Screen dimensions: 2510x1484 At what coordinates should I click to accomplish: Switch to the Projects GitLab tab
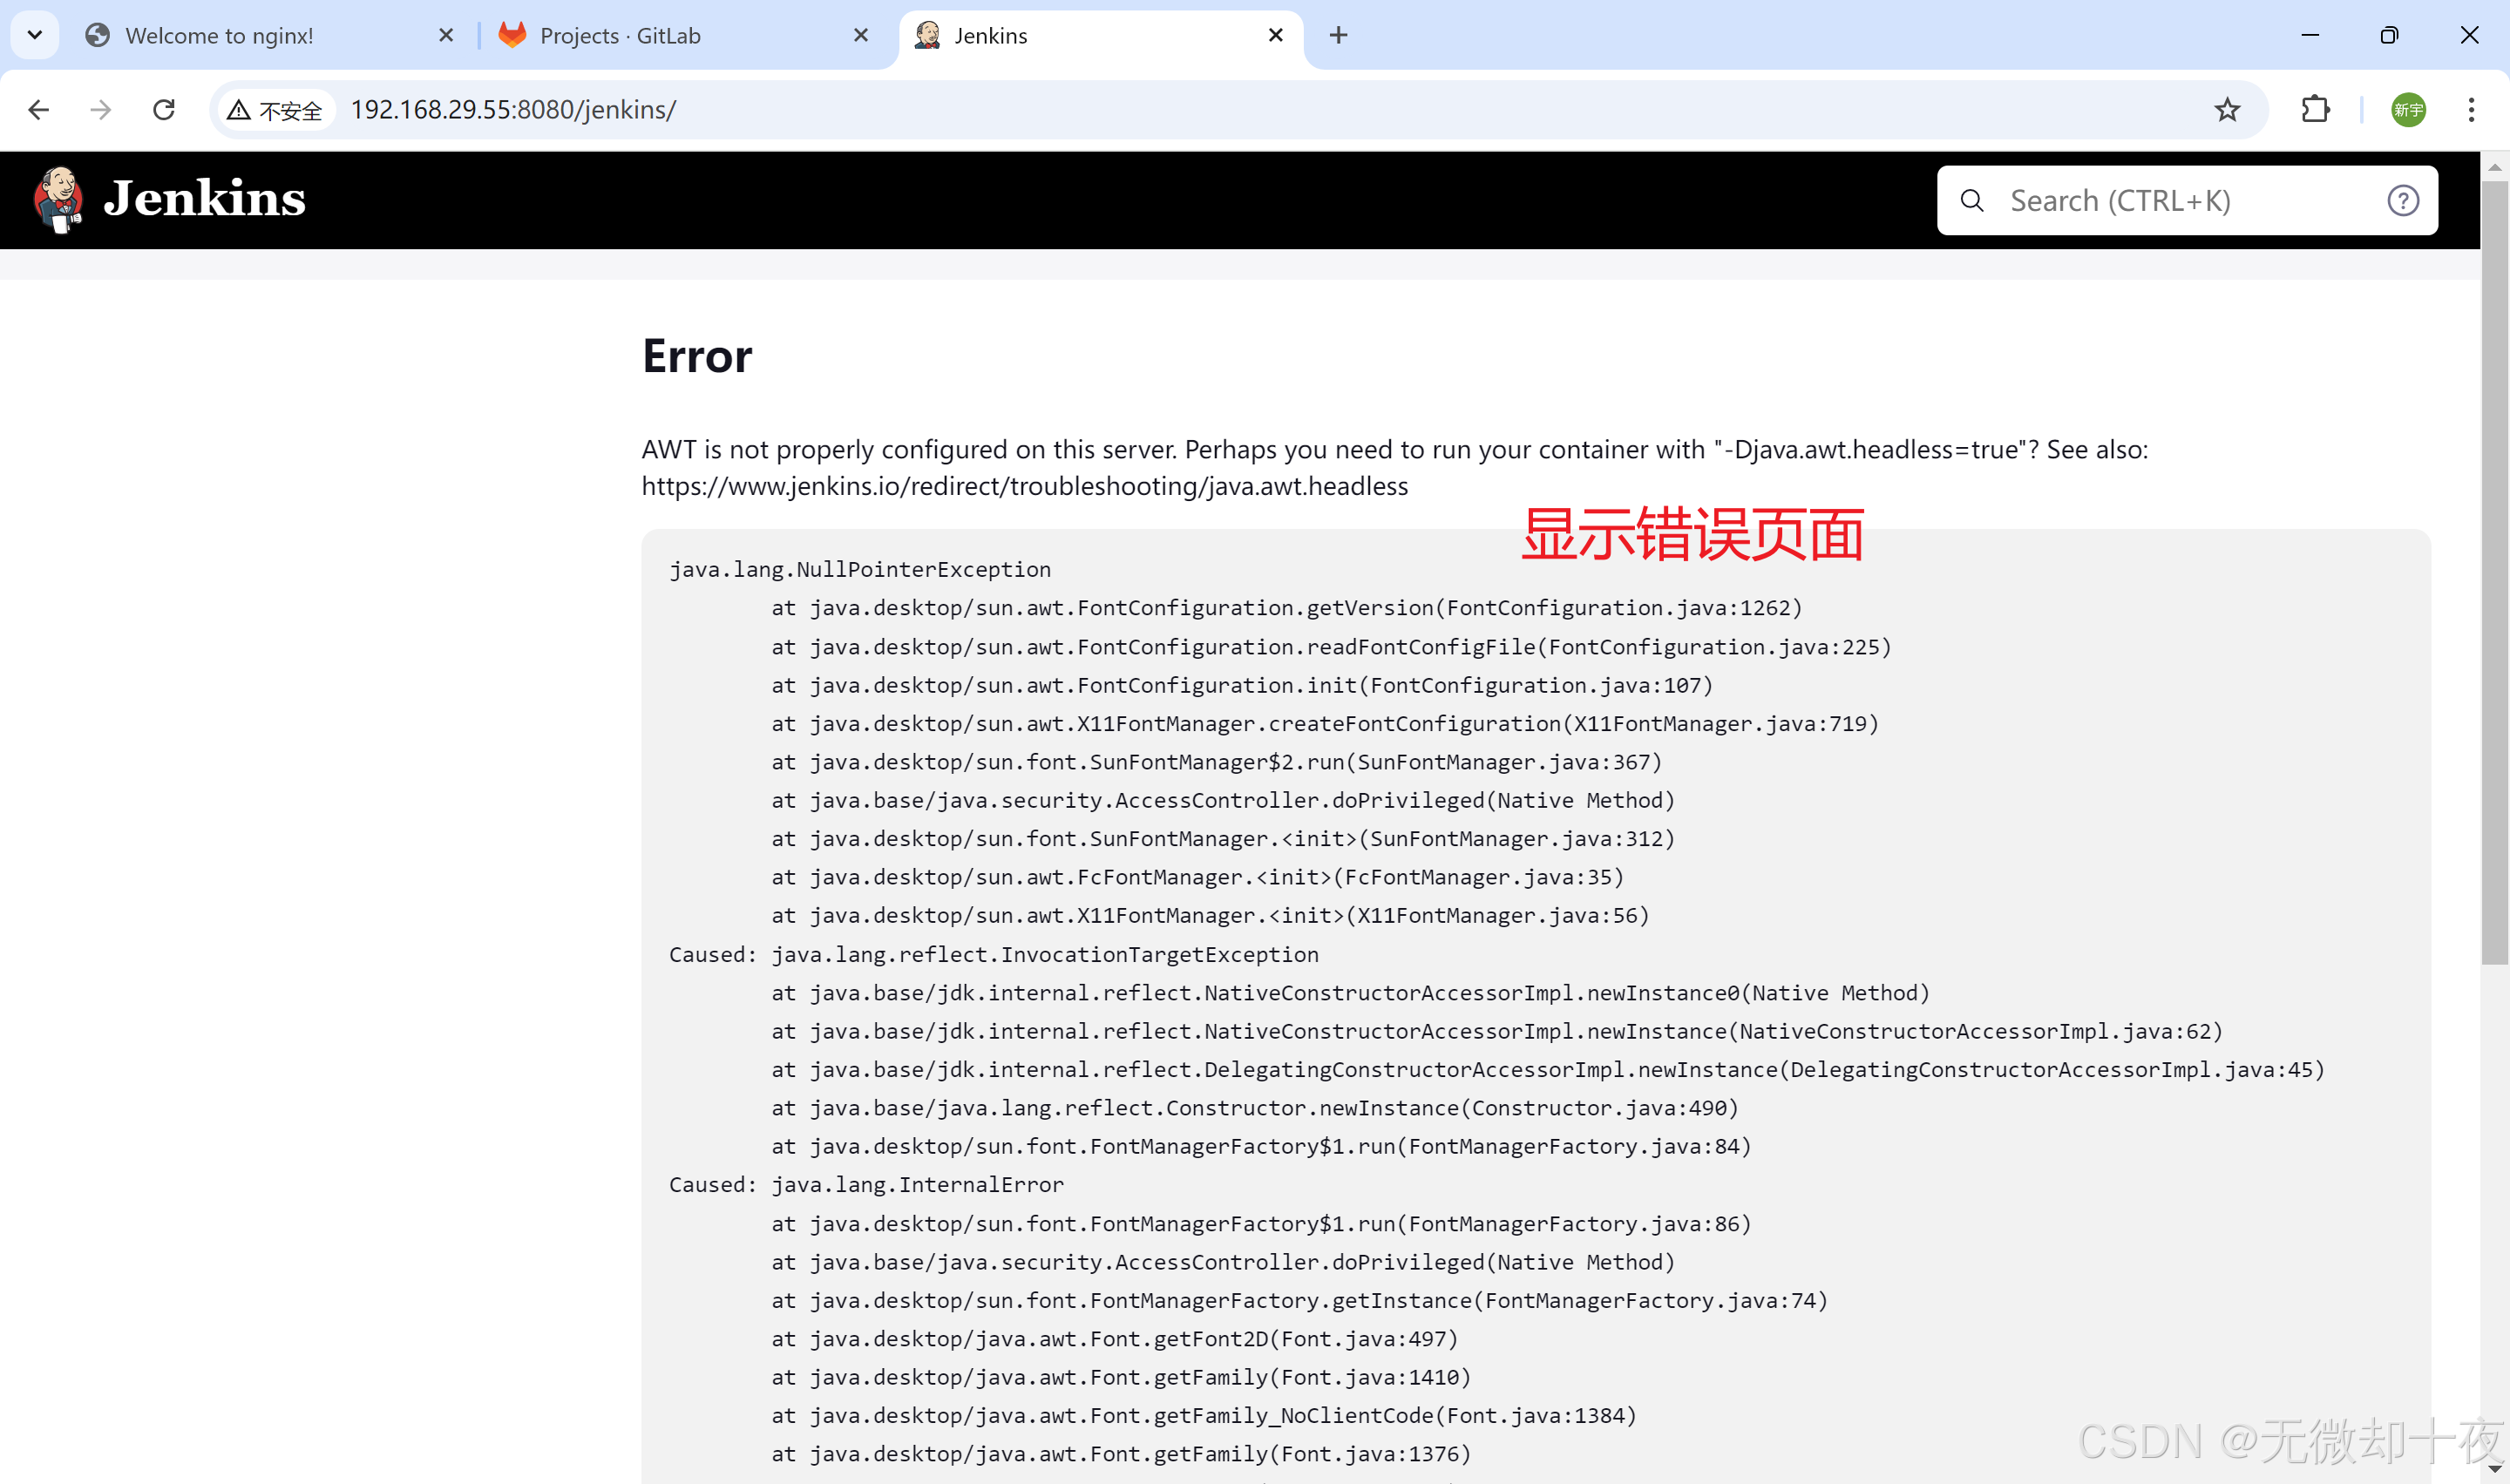620,36
